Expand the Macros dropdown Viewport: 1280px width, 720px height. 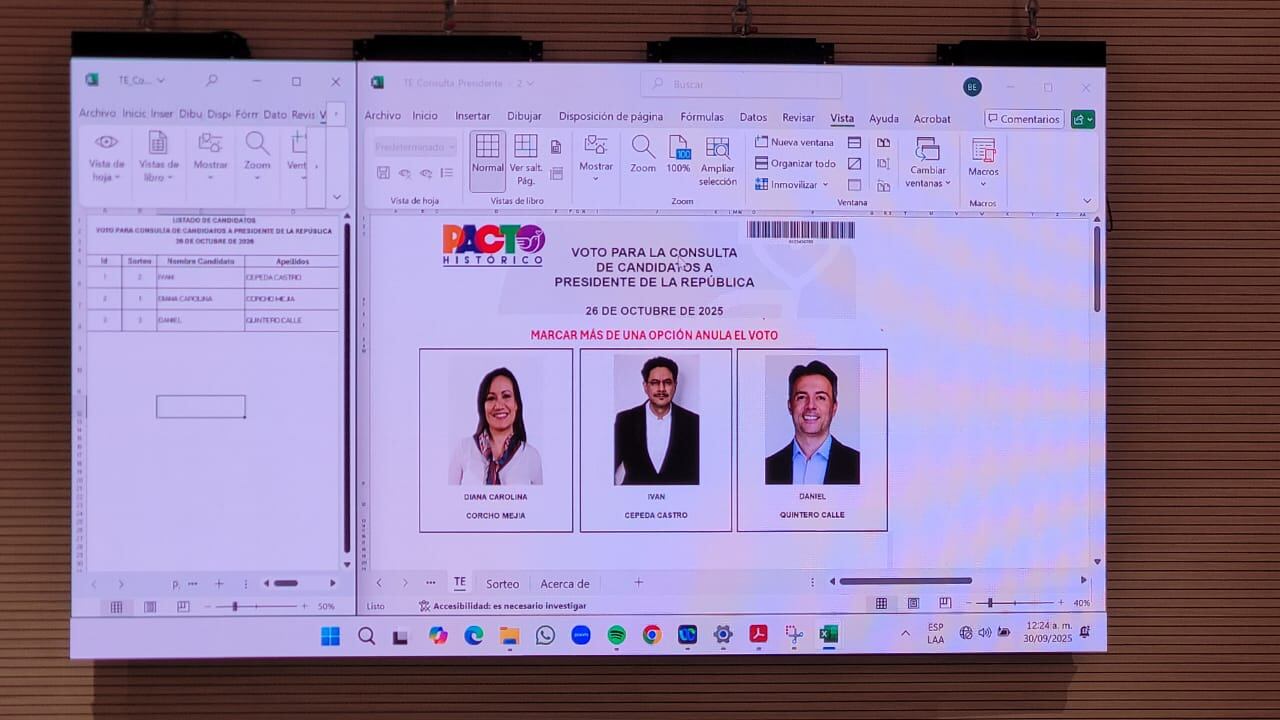pyautogui.click(x=983, y=165)
